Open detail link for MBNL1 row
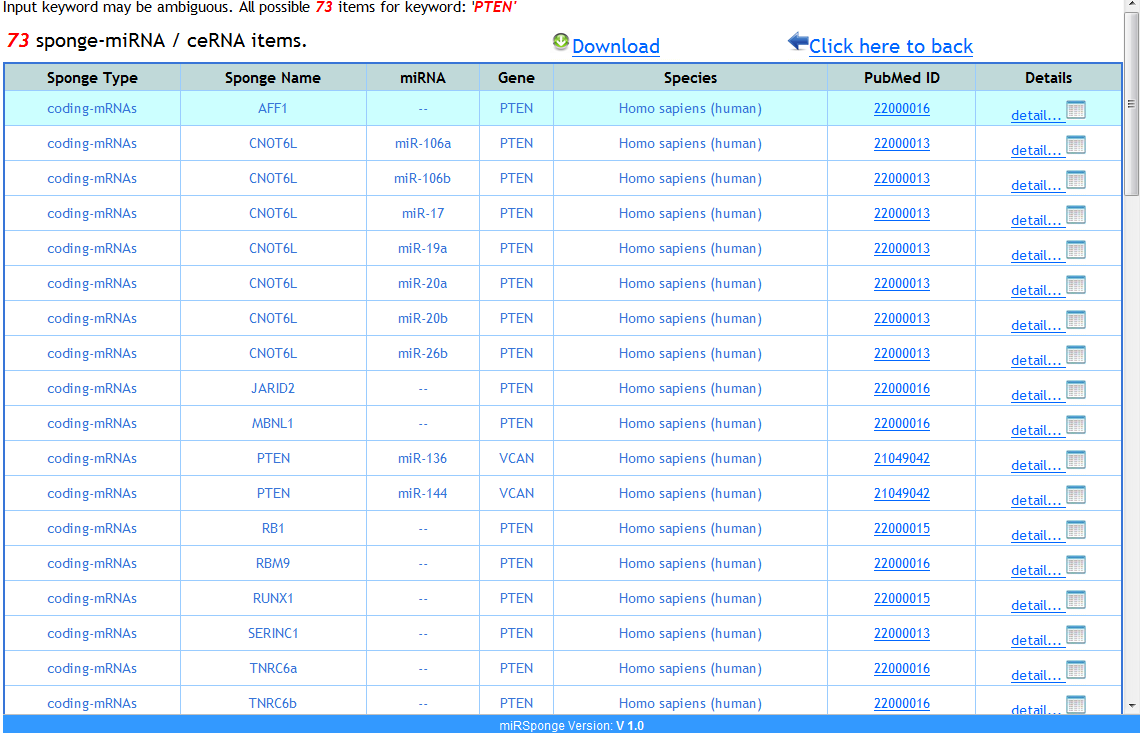This screenshot has height=733, width=1143. click(x=1036, y=430)
